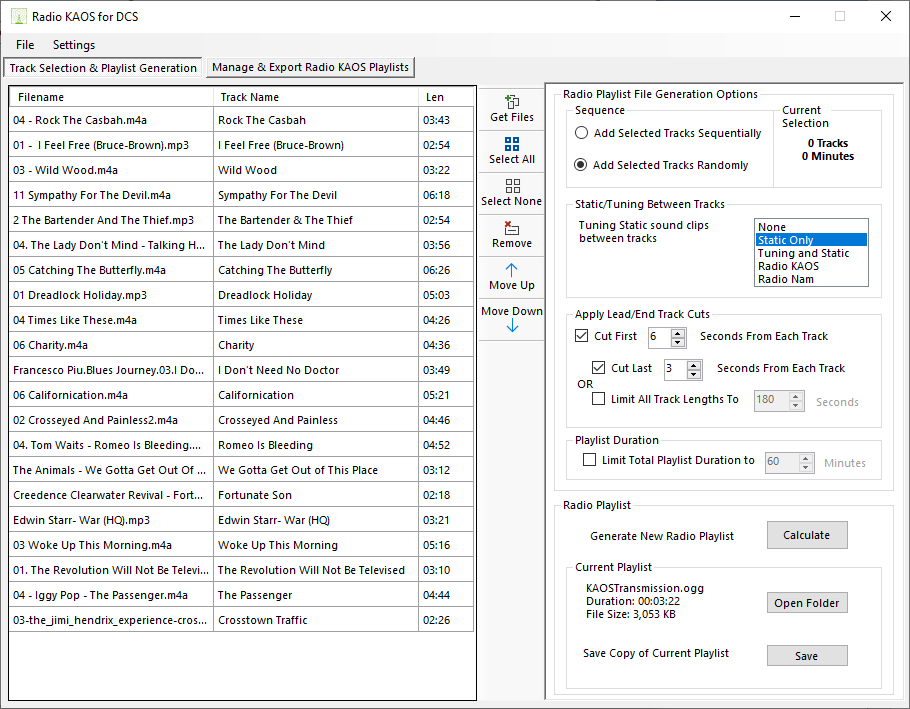Move track up with arrow icon
This screenshot has width=910, height=709.
[512, 270]
